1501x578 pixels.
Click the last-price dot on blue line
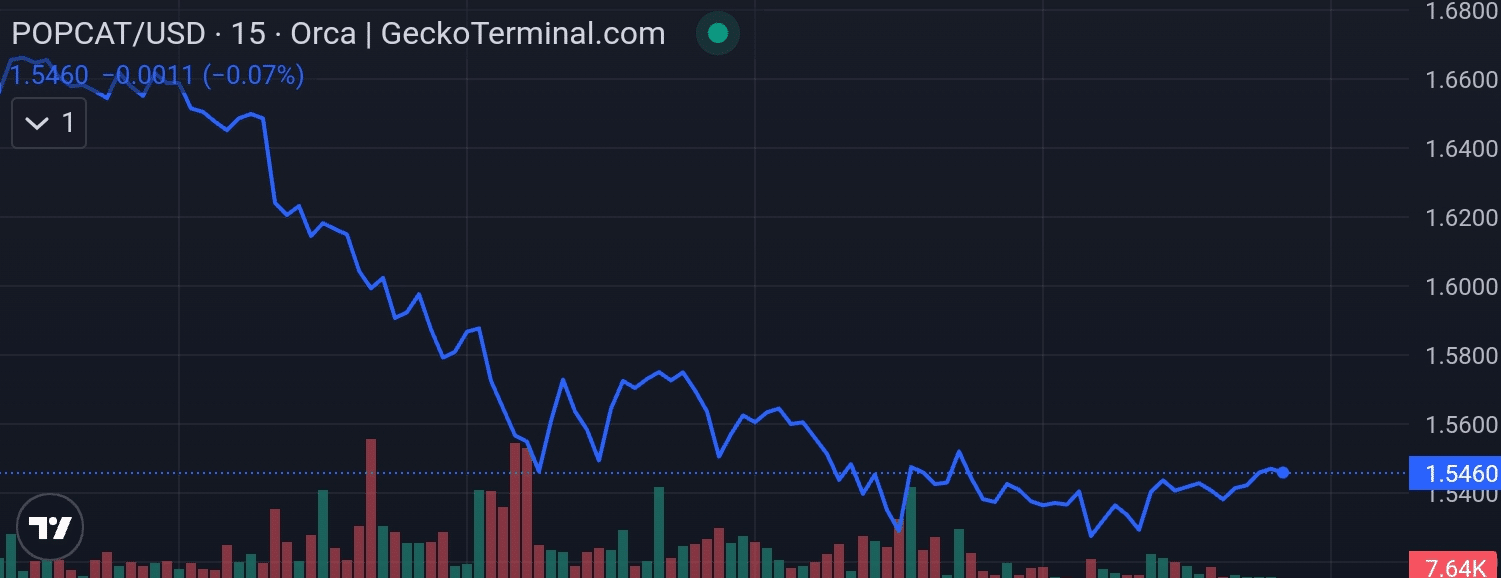[1283, 473]
